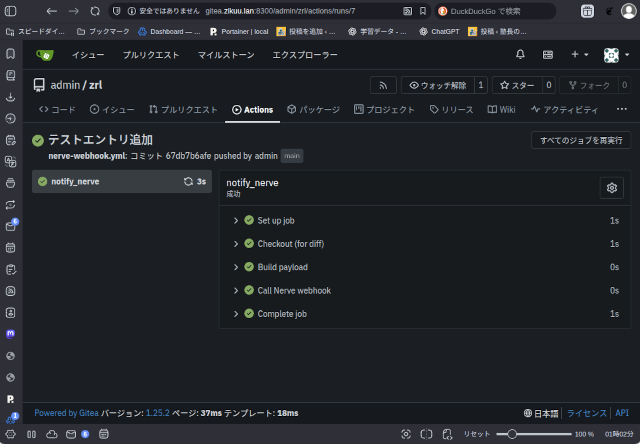
Task: Reload the page with the refresh icon
Action: point(95,10)
